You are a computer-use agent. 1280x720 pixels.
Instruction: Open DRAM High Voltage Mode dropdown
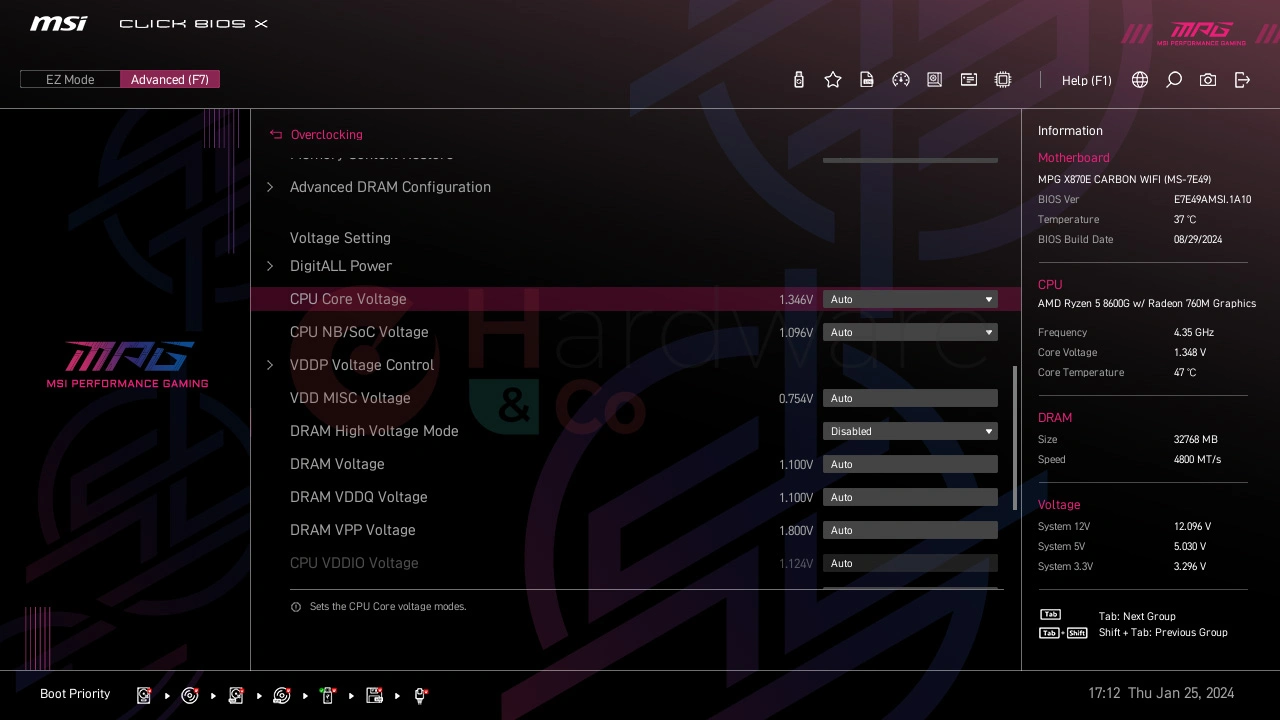910,431
